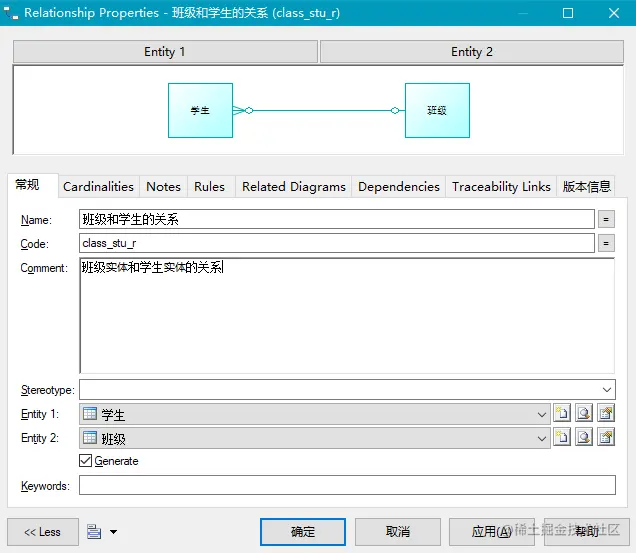Open the Related Diagrams tab

point(294,187)
